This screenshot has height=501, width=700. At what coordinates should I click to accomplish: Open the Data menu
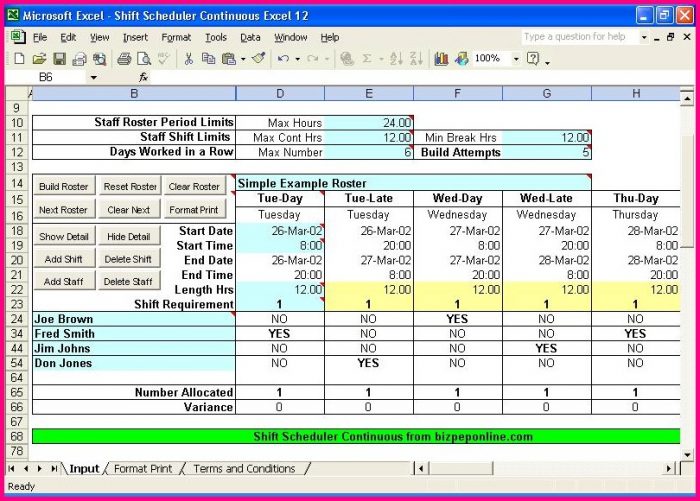(x=250, y=38)
